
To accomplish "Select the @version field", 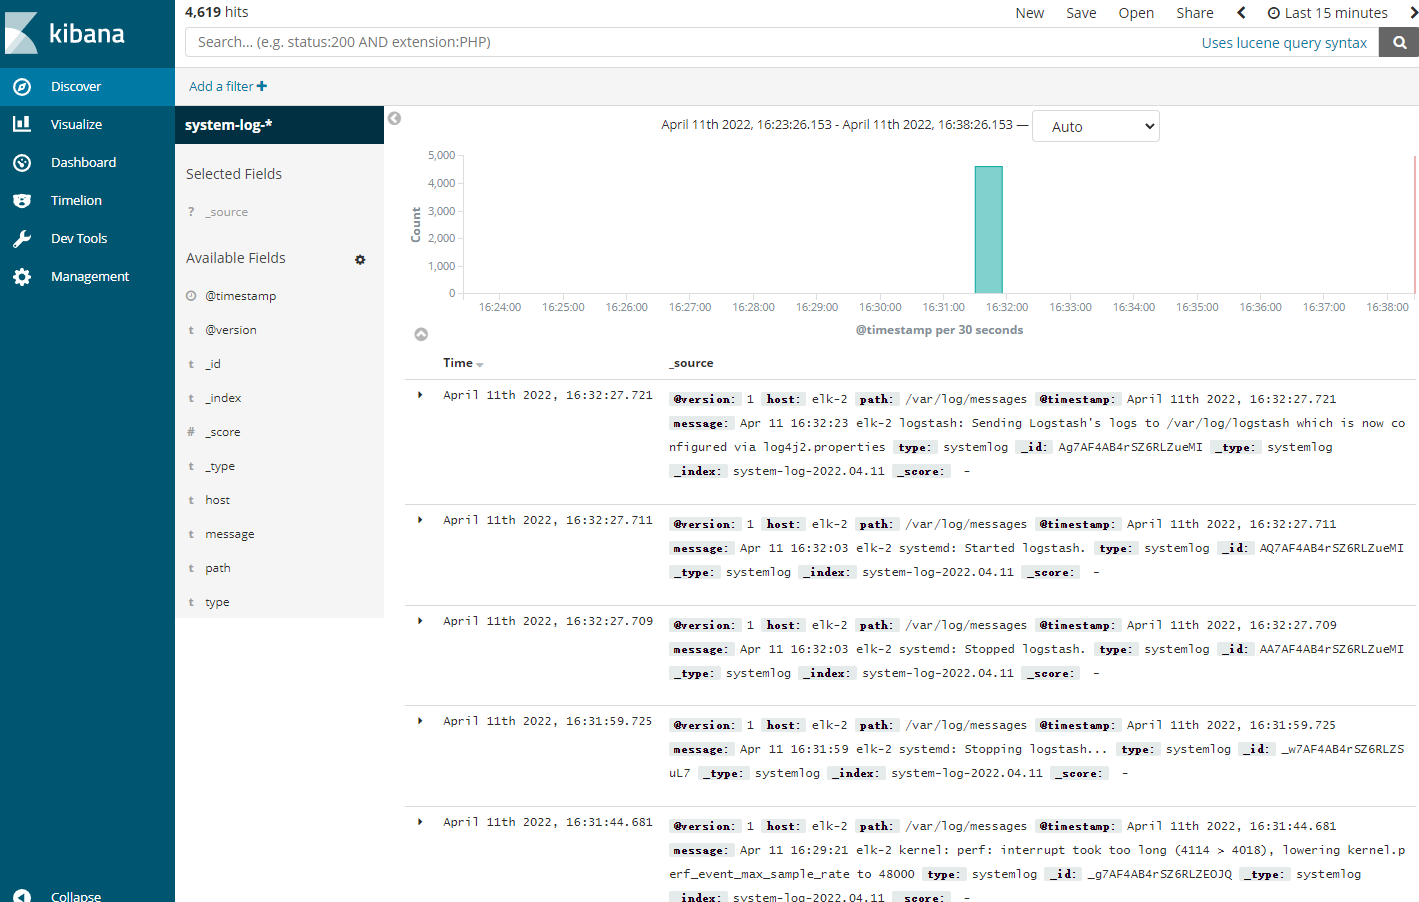I will coord(231,330).
